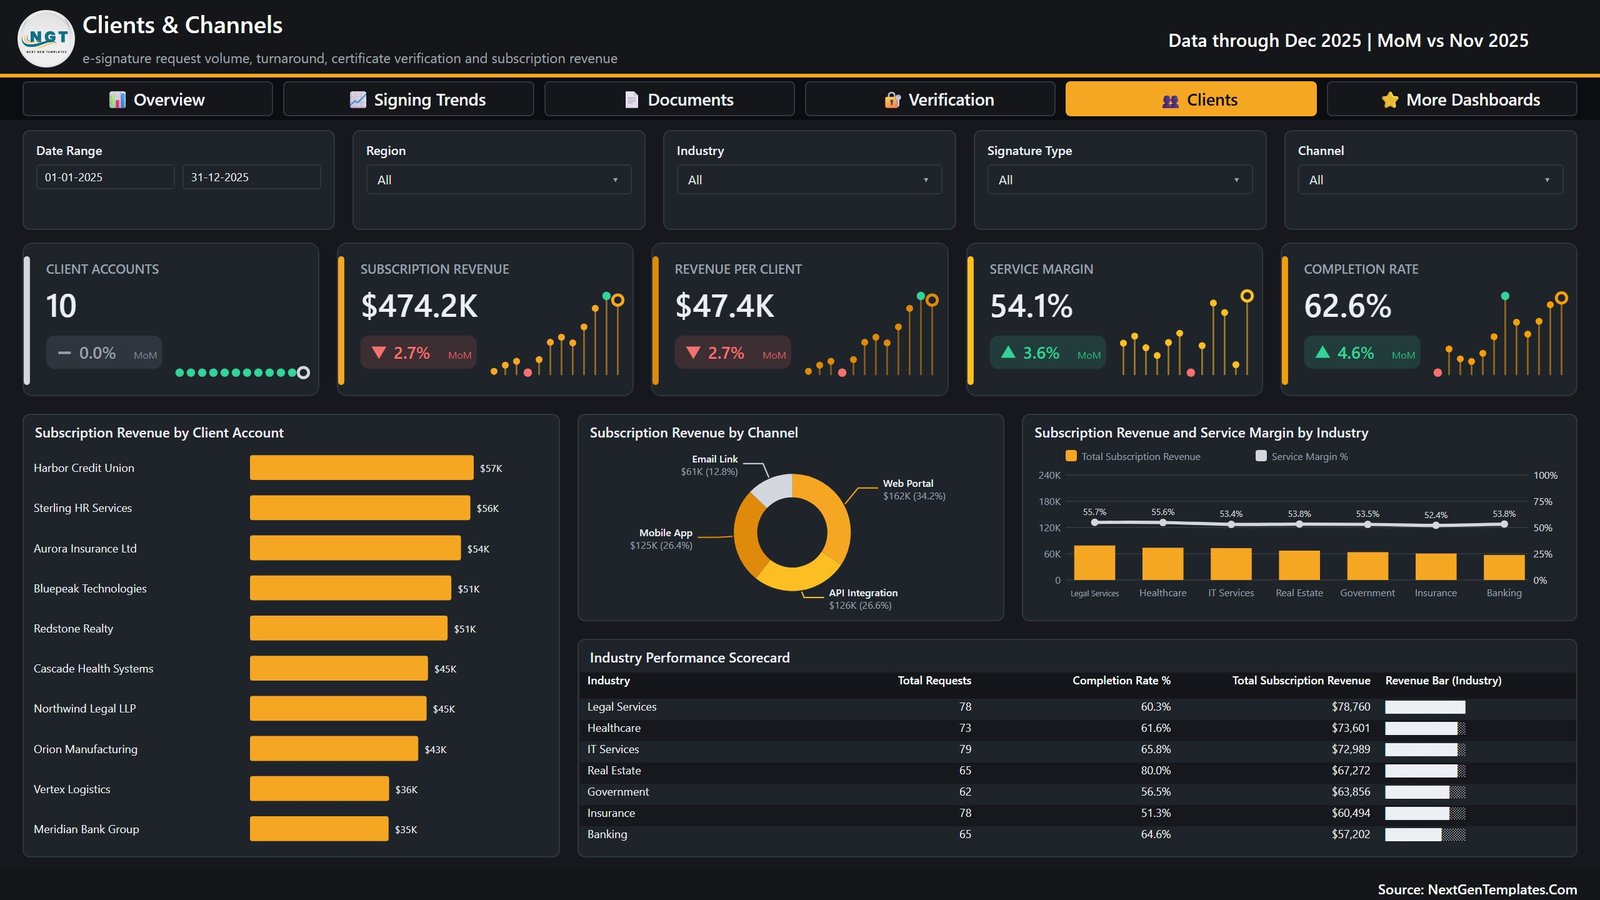Go to the Documents tab
This screenshot has height=900, width=1600.
coord(669,99)
